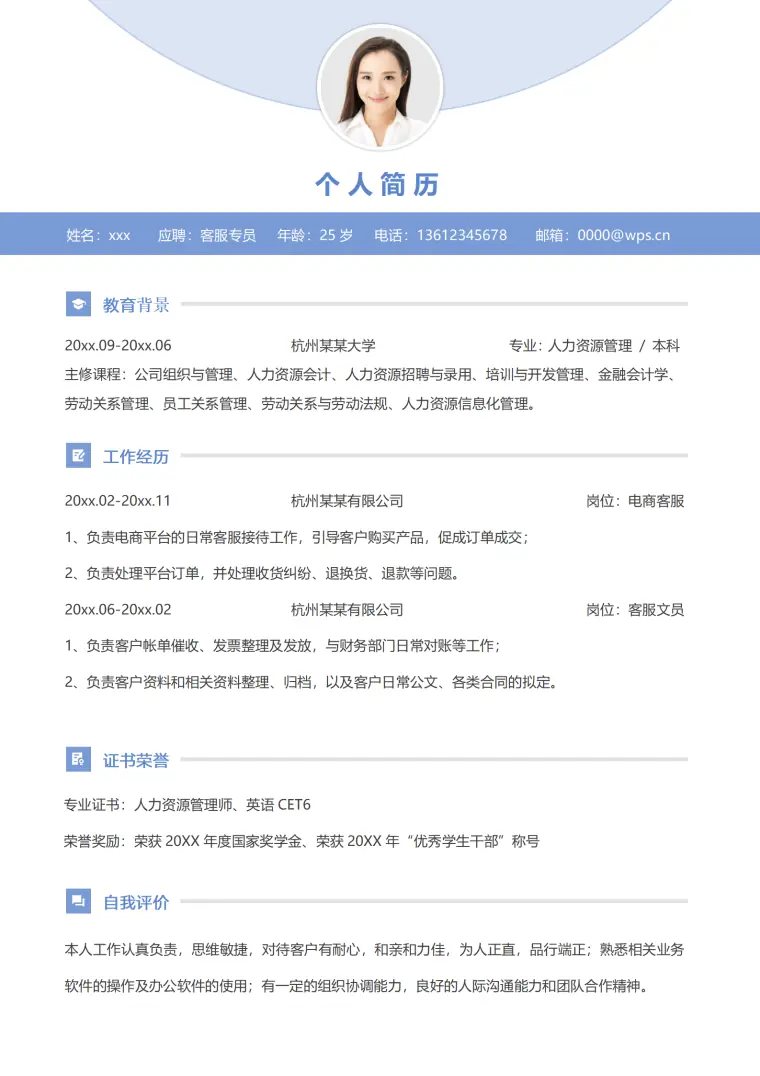This screenshot has width=760, height=1076.
Task: Click 应聘: 客服专员 in the banner
Action: coord(206,235)
